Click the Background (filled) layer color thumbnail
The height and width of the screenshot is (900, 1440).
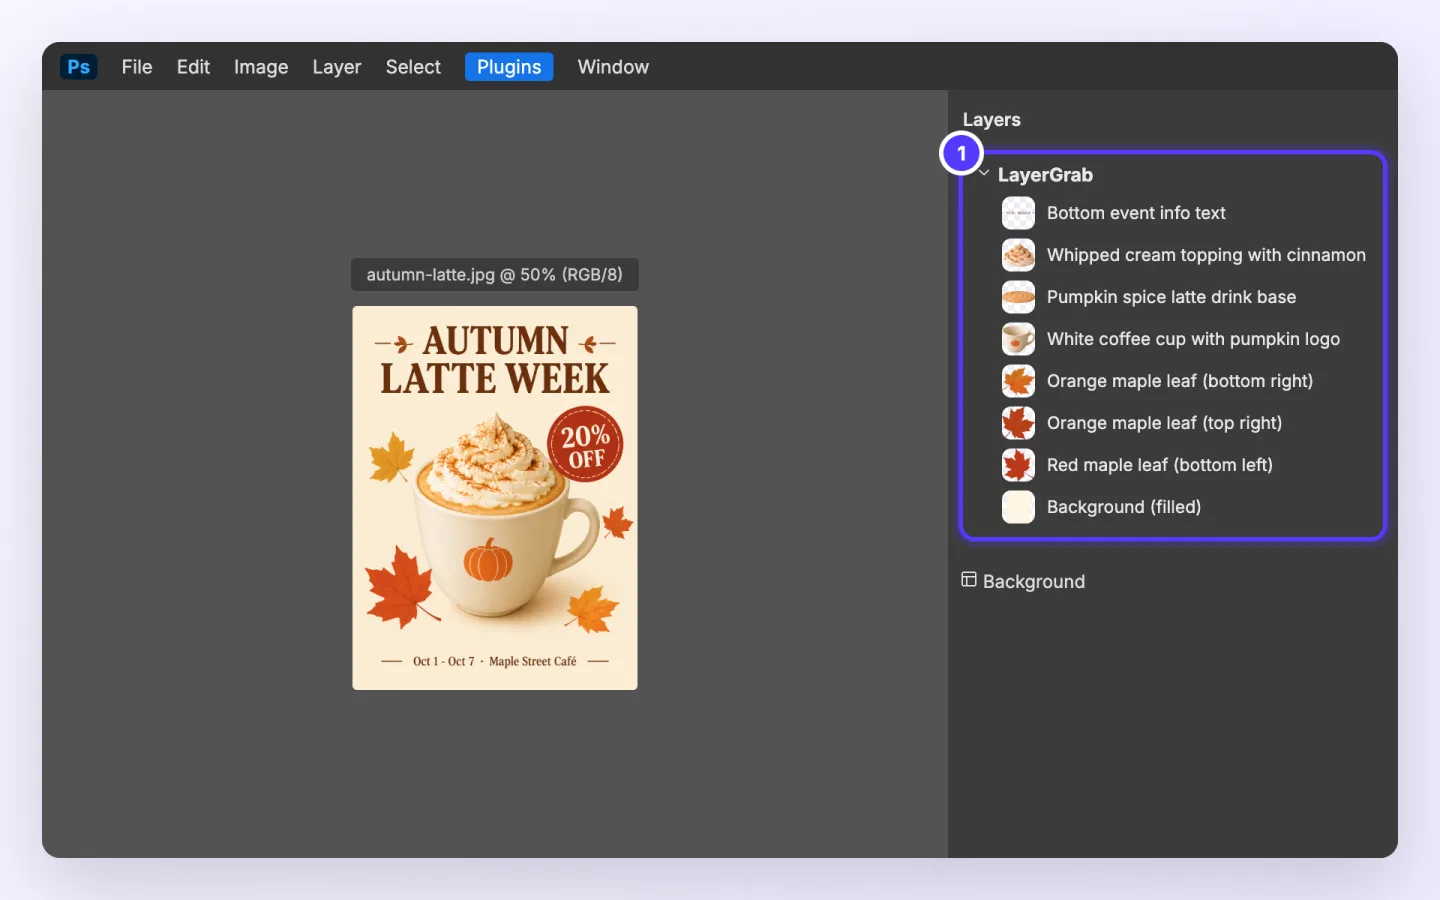point(1018,507)
